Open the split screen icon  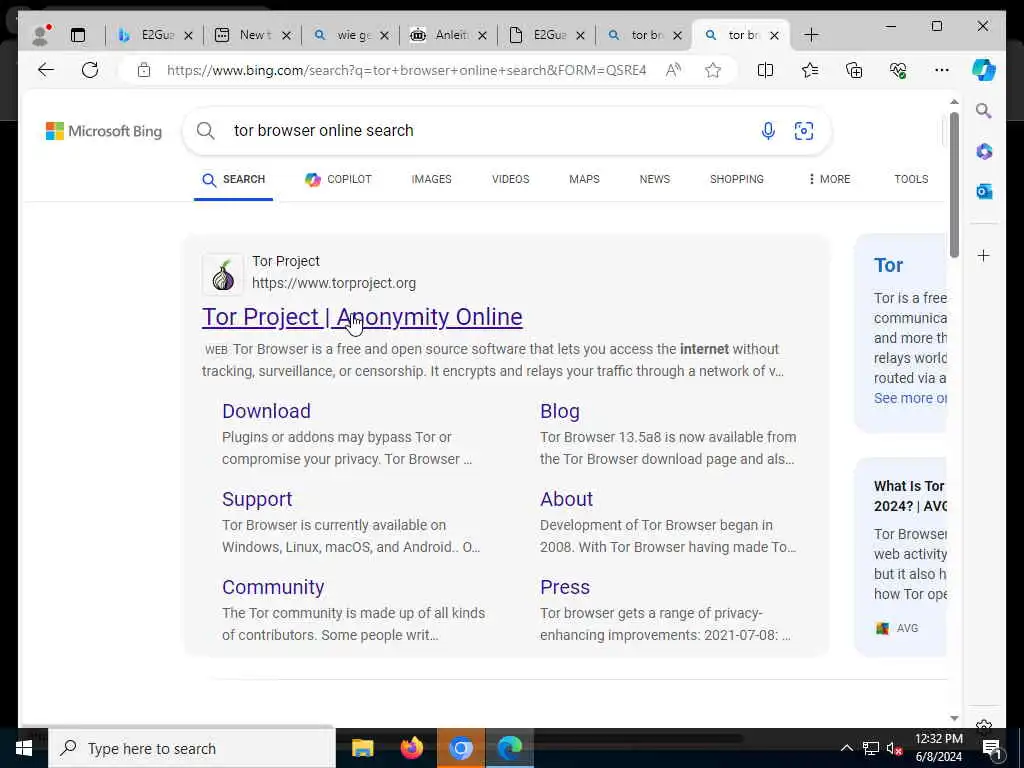(x=765, y=70)
